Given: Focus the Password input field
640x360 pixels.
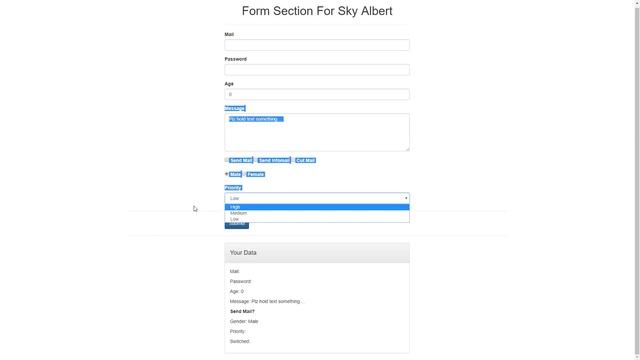Looking at the screenshot, I should pos(317,70).
